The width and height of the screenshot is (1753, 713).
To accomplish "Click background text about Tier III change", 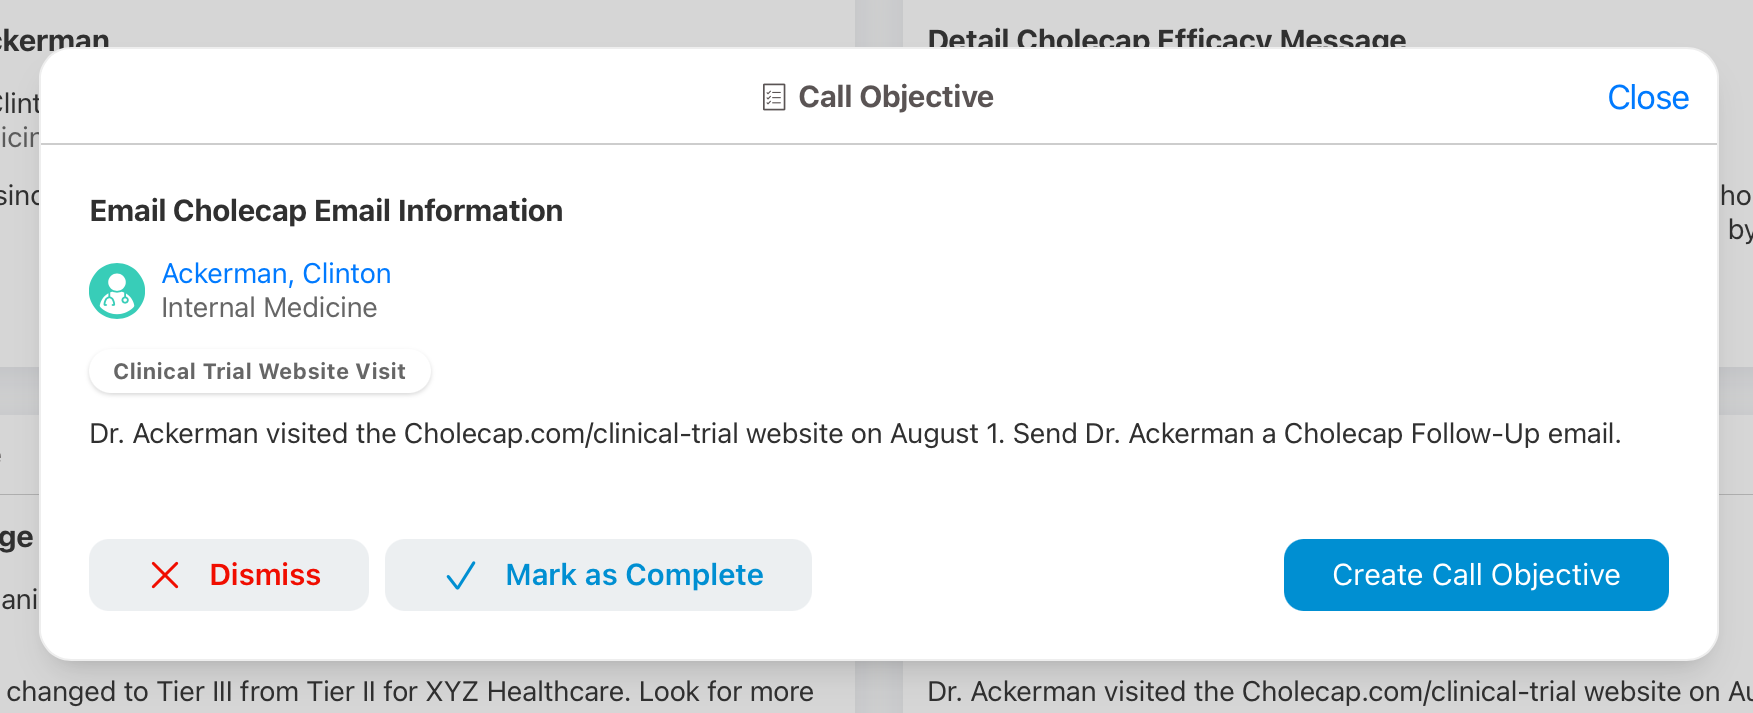I will tap(410, 692).
